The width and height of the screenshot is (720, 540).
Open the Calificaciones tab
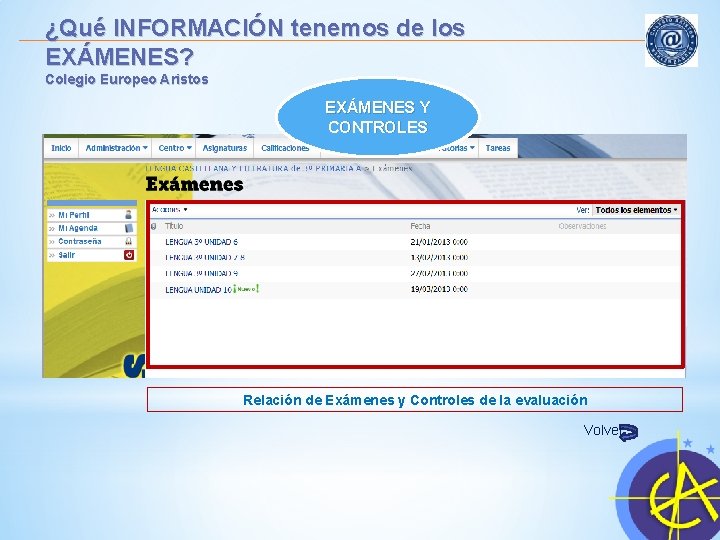tap(285, 148)
